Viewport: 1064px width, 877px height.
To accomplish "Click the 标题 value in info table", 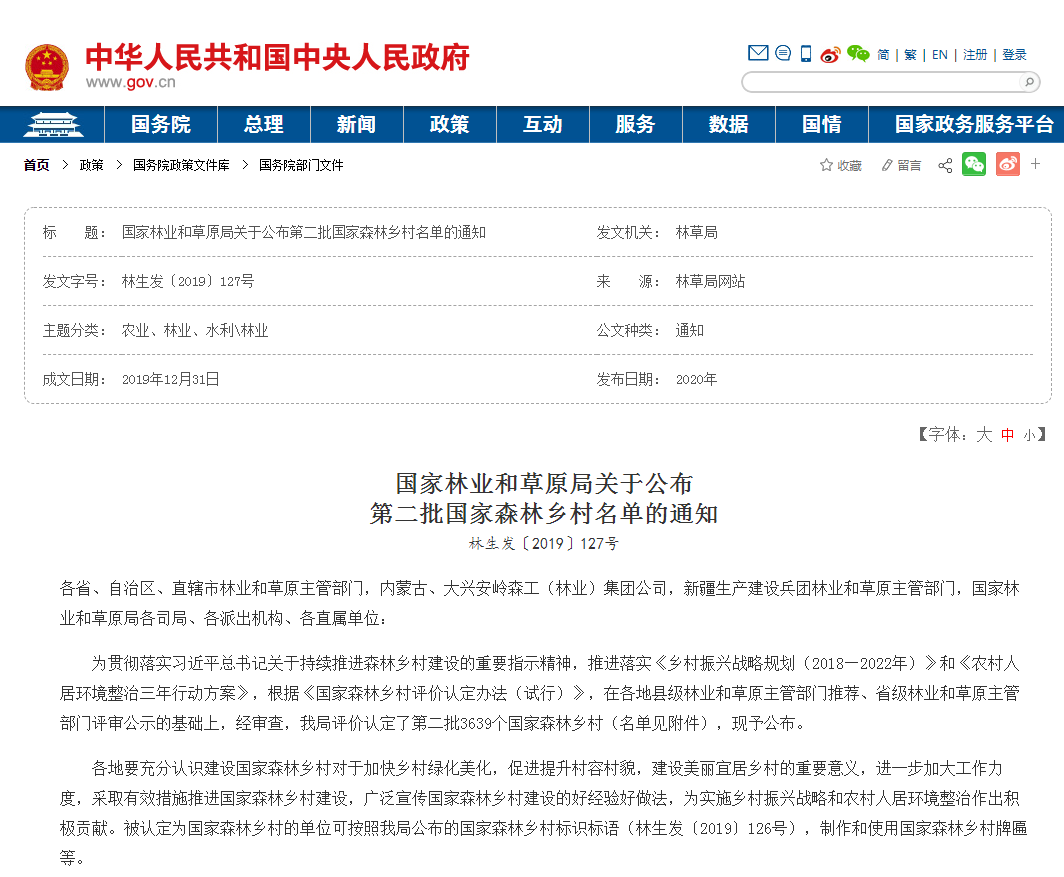I will pyautogui.click(x=303, y=233).
